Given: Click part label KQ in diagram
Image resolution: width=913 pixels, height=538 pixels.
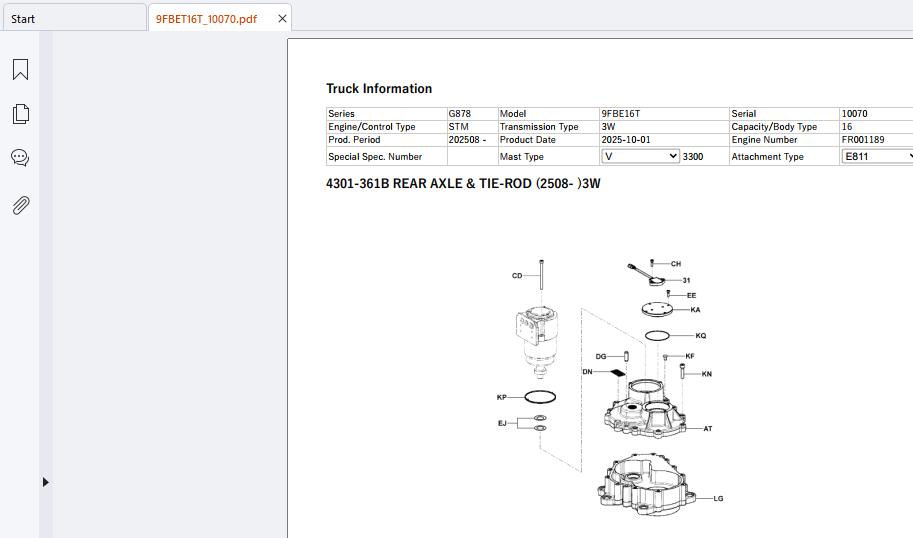Looking at the screenshot, I should (x=700, y=335).
